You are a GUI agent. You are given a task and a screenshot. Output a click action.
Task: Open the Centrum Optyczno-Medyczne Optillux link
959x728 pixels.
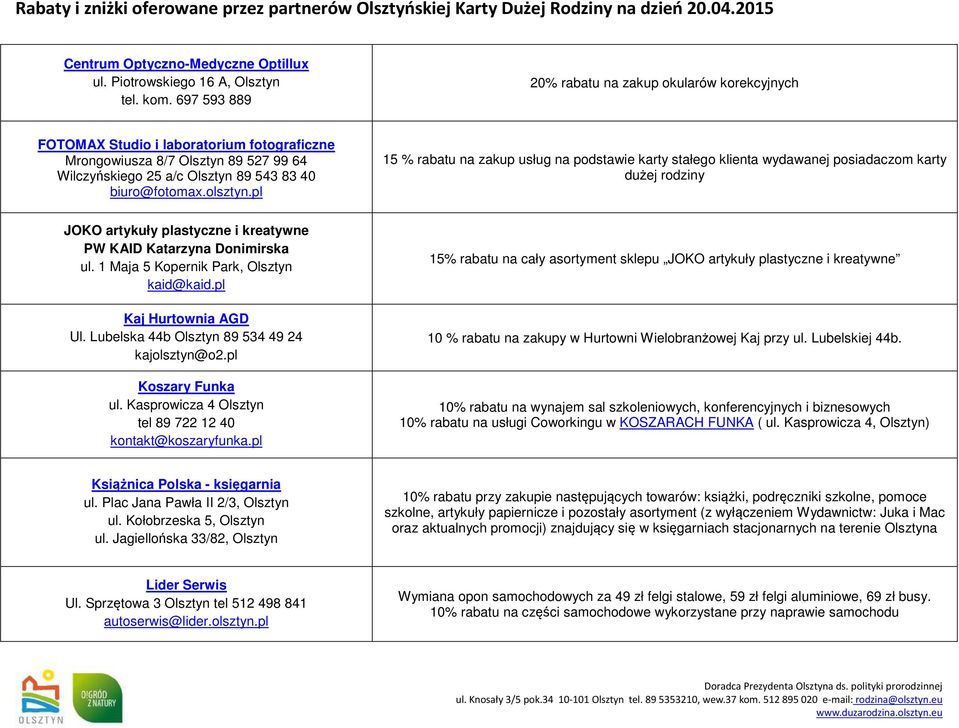tap(186, 64)
